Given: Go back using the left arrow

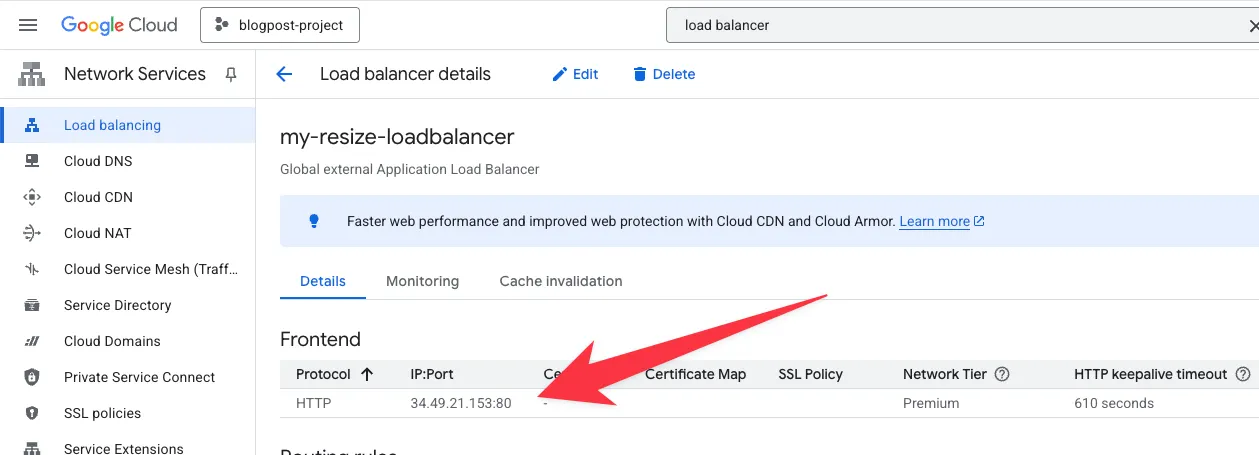Looking at the screenshot, I should tap(284, 74).
